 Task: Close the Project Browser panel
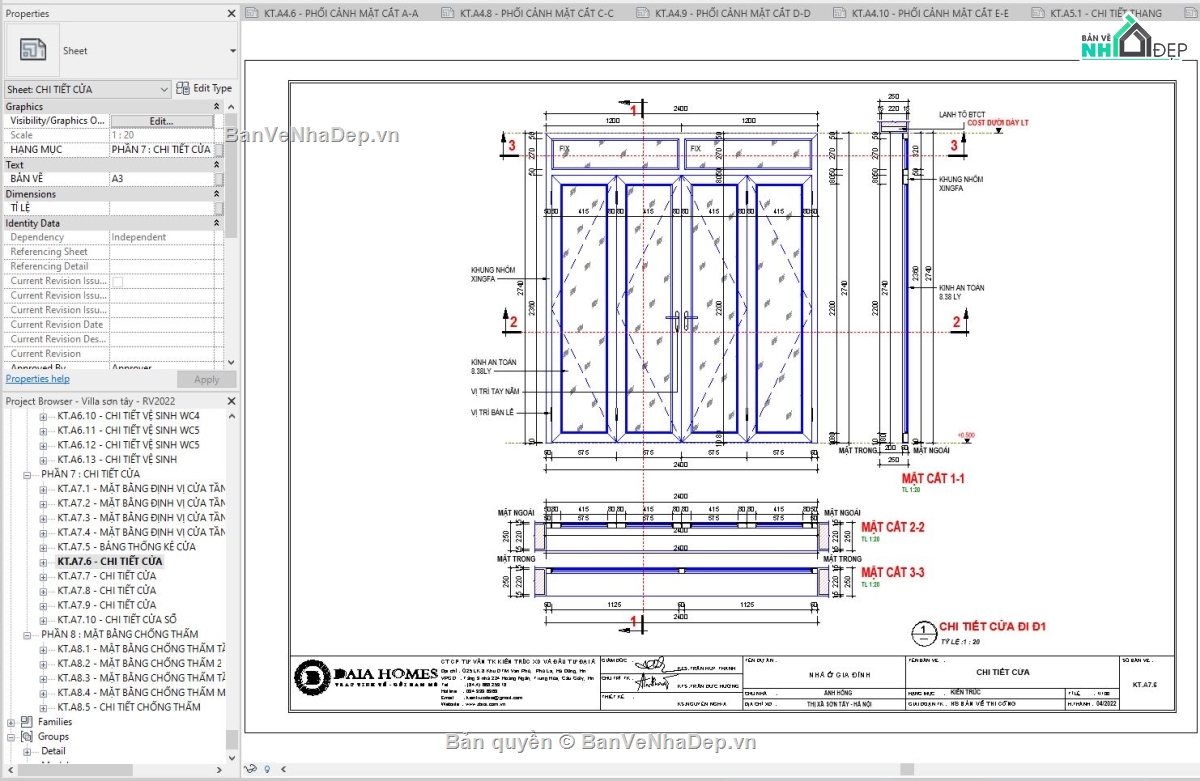(x=231, y=401)
